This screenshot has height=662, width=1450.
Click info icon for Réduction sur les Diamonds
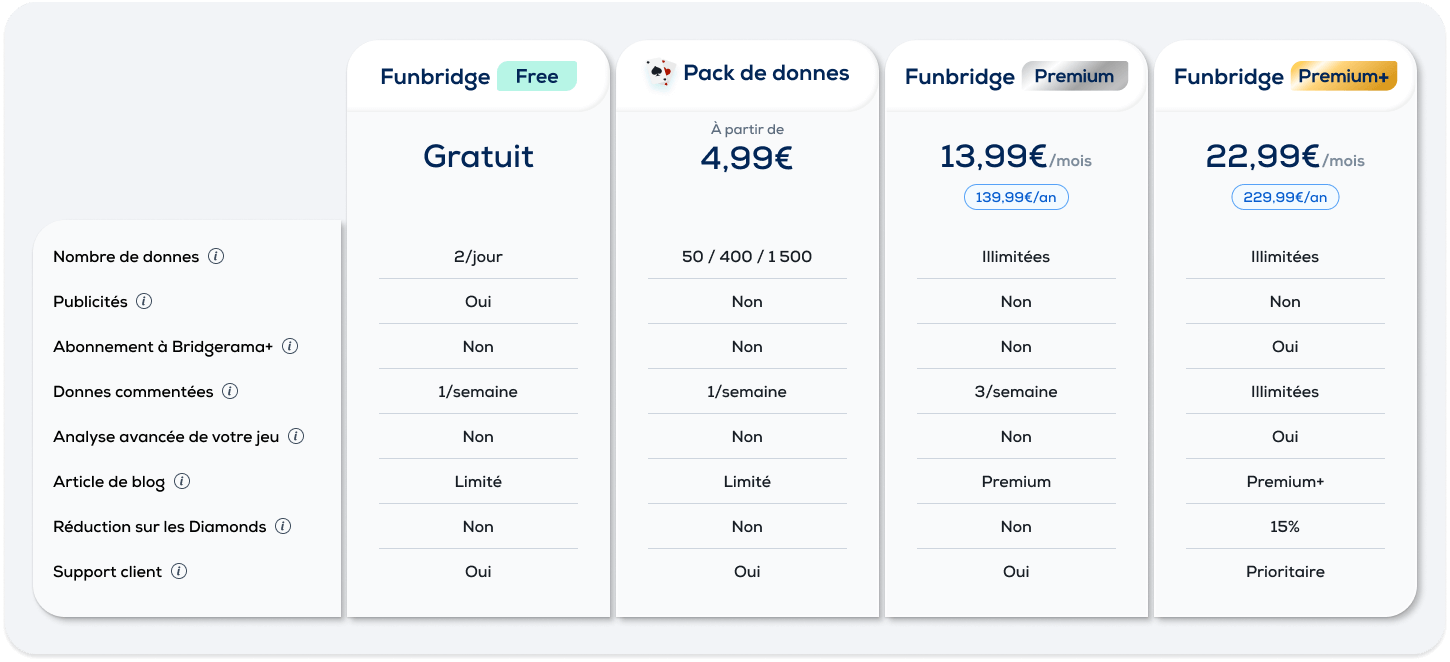pyautogui.click(x=283, y=526)
